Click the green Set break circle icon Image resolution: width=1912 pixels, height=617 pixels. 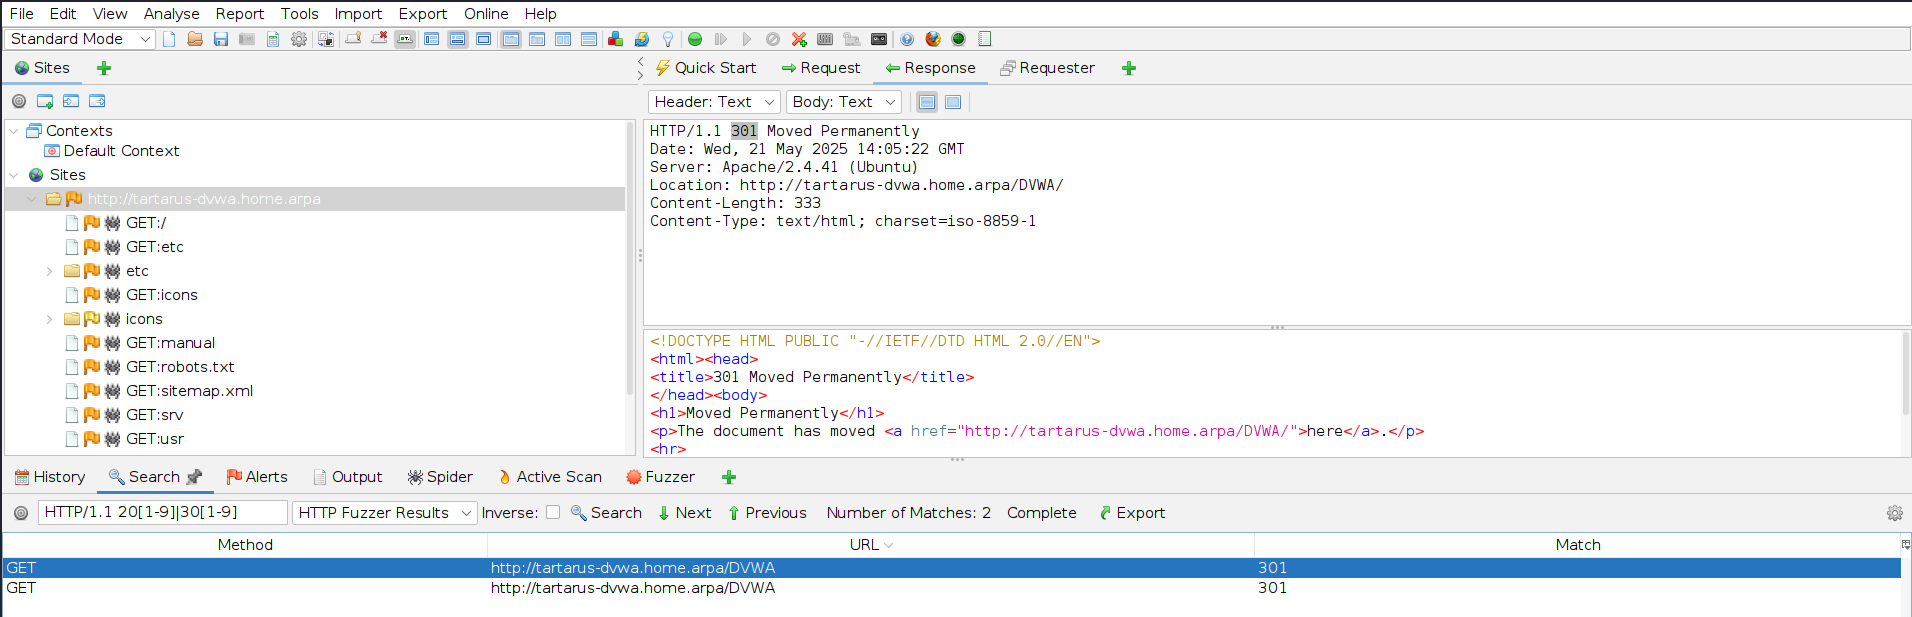(695, 39)
